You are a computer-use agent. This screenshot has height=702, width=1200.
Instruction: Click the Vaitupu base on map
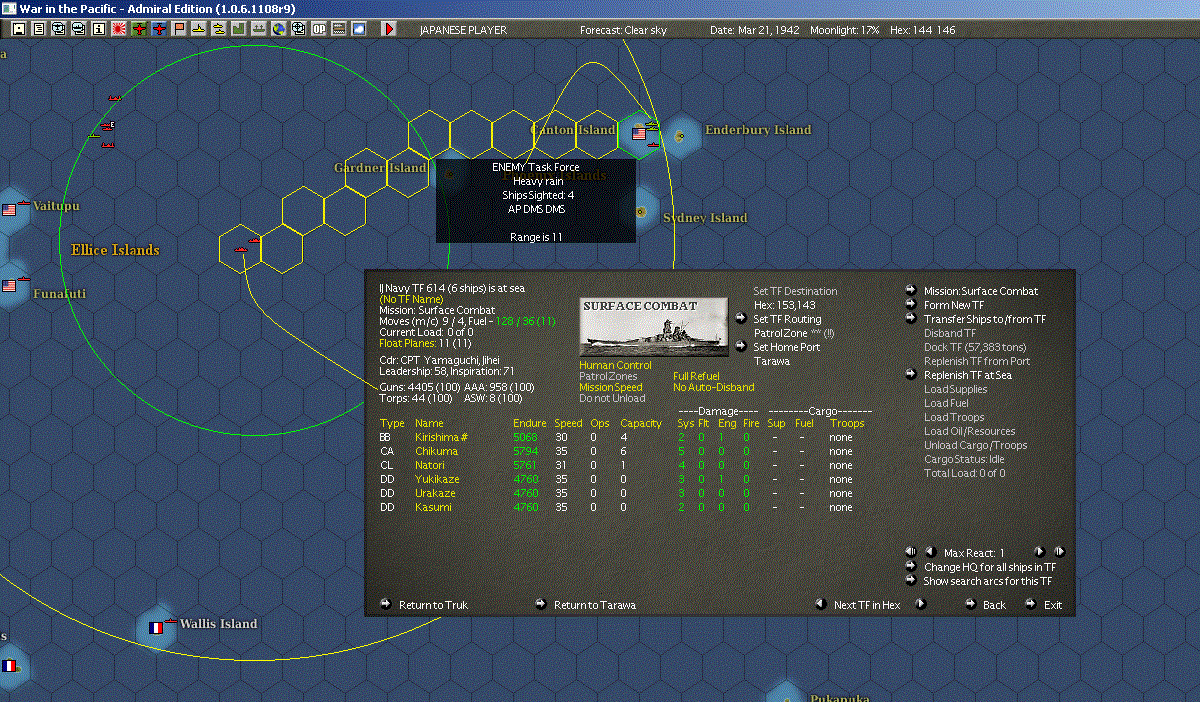tap(11, 211)
